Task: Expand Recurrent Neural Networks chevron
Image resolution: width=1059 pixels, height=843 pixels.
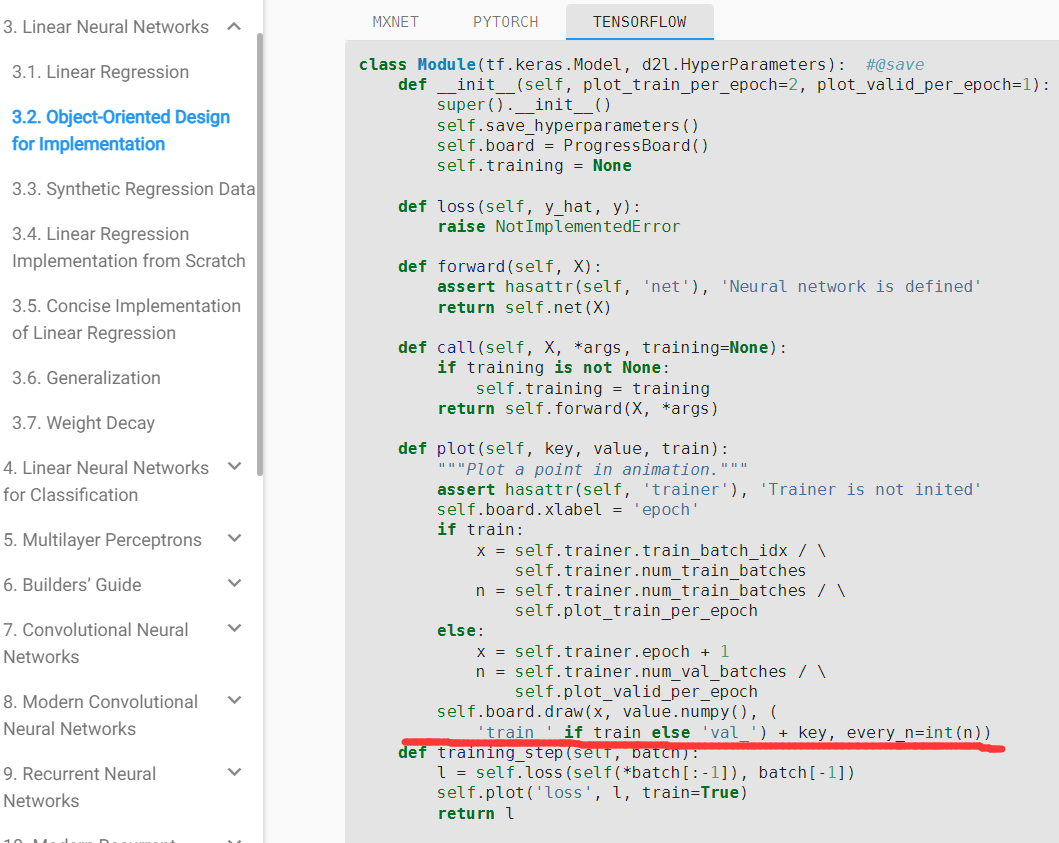Action: 234,772
